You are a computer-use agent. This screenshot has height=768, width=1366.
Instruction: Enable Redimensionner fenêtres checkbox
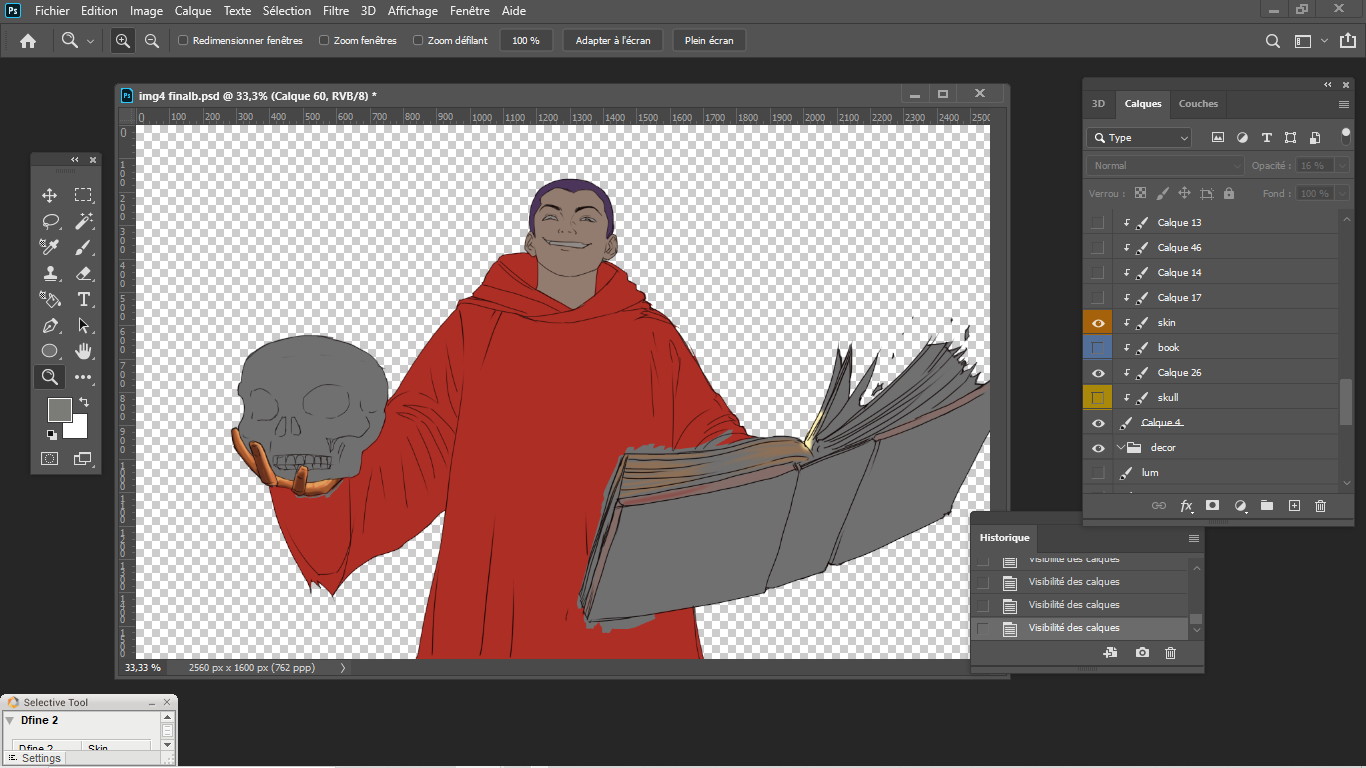pyautogui.click(x=183, y=41)
